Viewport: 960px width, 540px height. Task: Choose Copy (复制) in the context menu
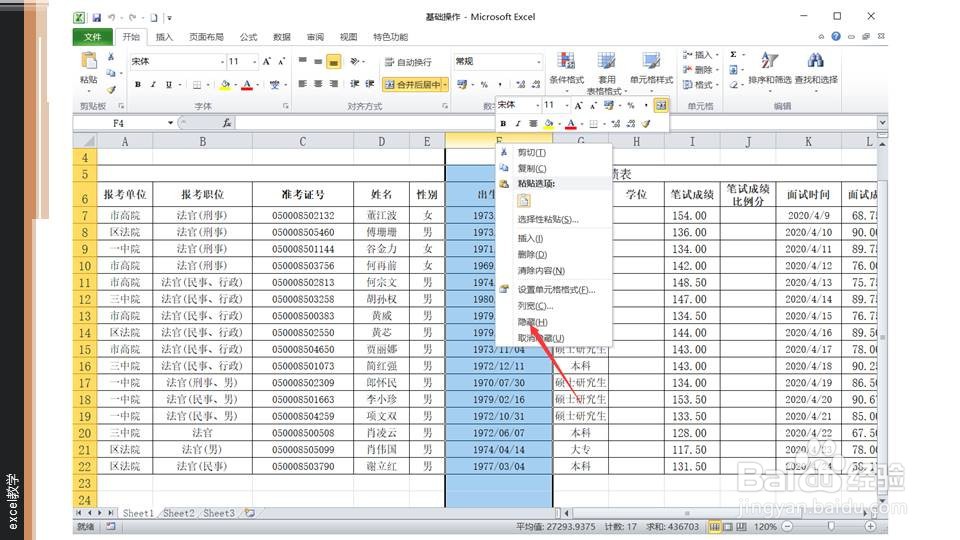[x=556, y=168]
